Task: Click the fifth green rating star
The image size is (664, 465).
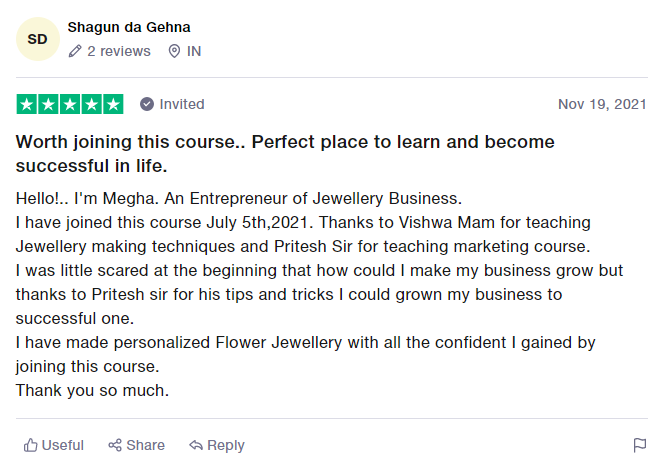Action: 113,104
